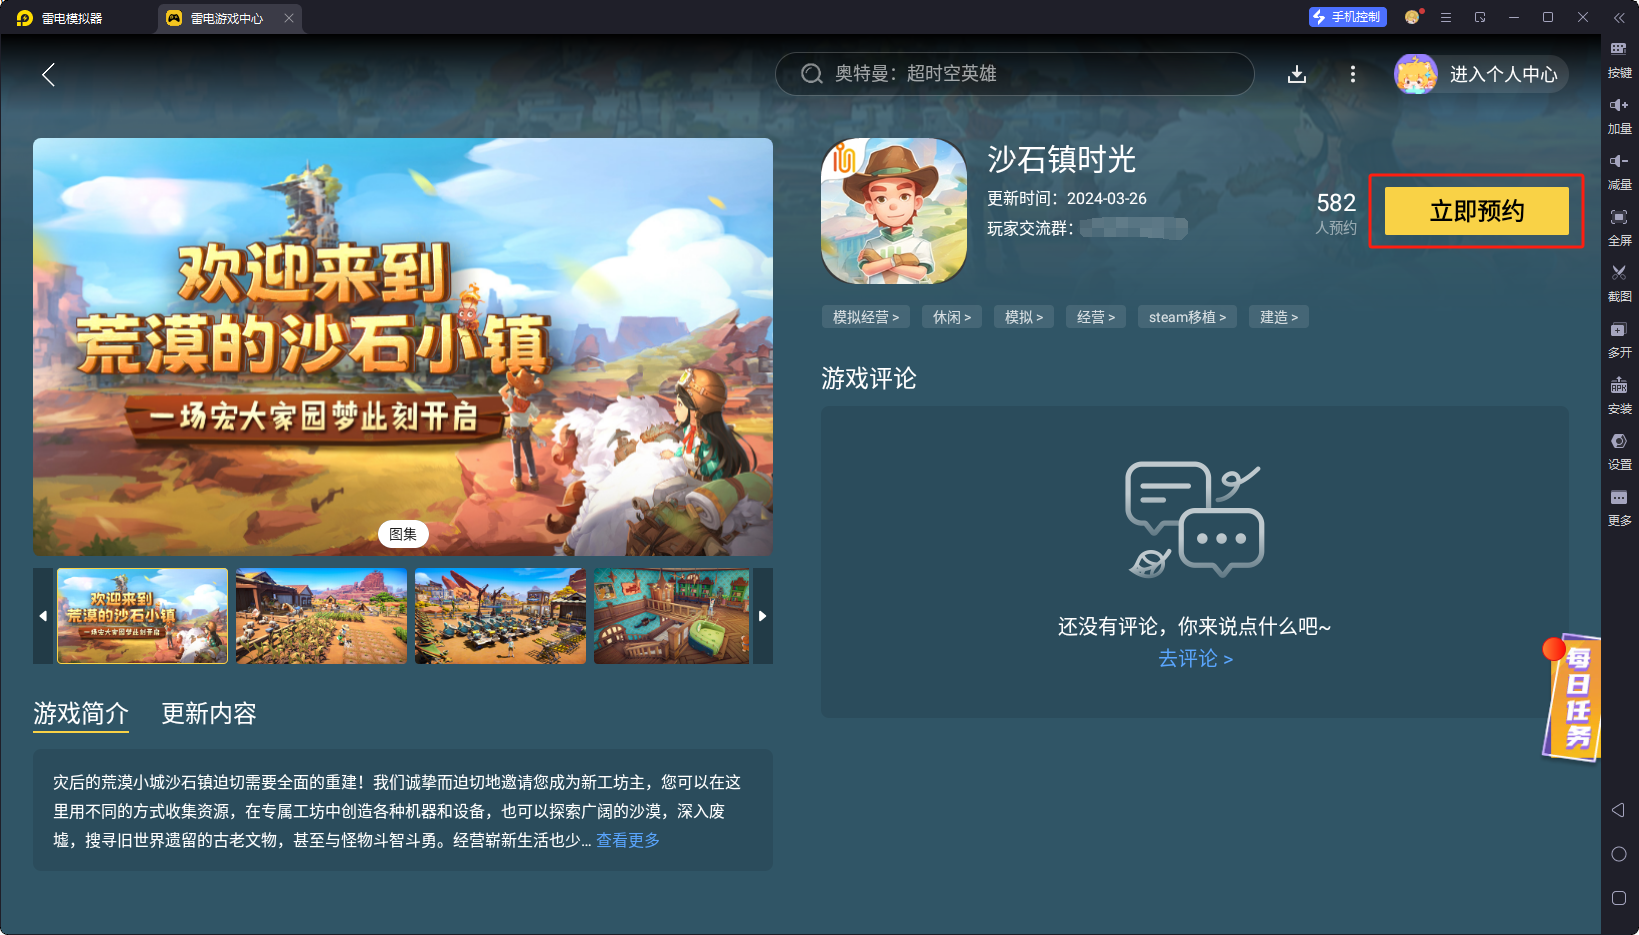Open the title bar hamburger menu
The height and width of the screenshot is (935, 1639).
1446,17
